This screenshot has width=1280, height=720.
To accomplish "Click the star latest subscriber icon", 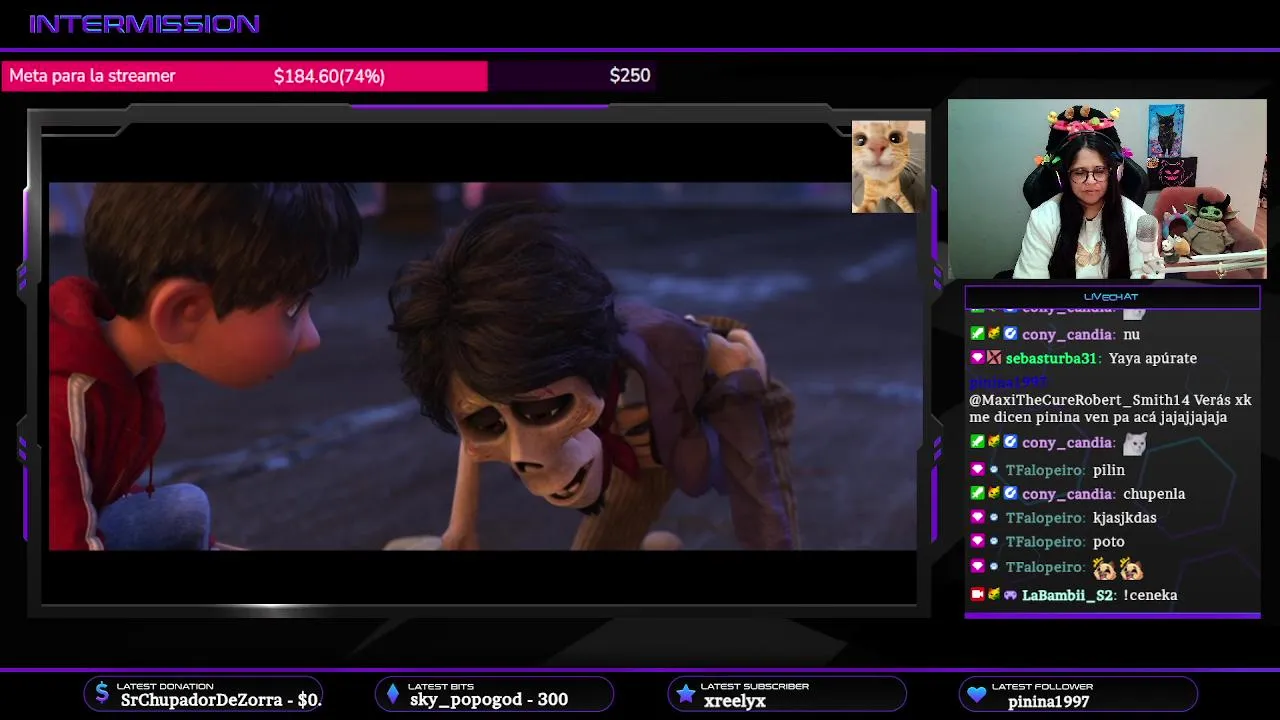I will pyautogui.click(x=685, y=694).
